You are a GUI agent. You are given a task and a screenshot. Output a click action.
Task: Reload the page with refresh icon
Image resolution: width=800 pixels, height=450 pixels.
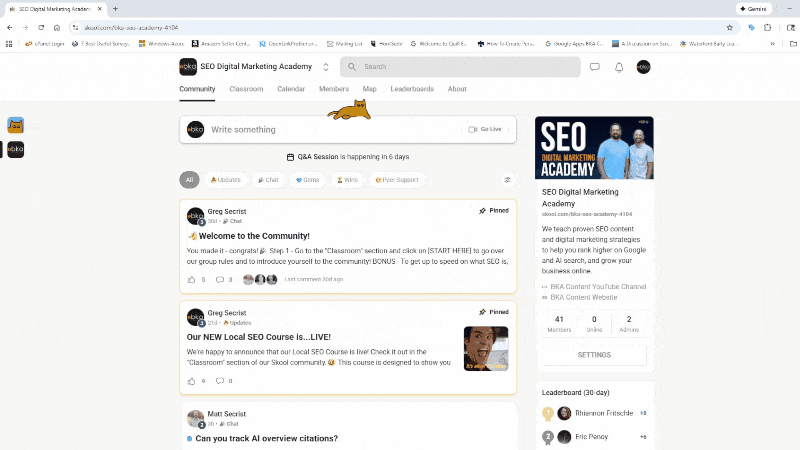41,28
